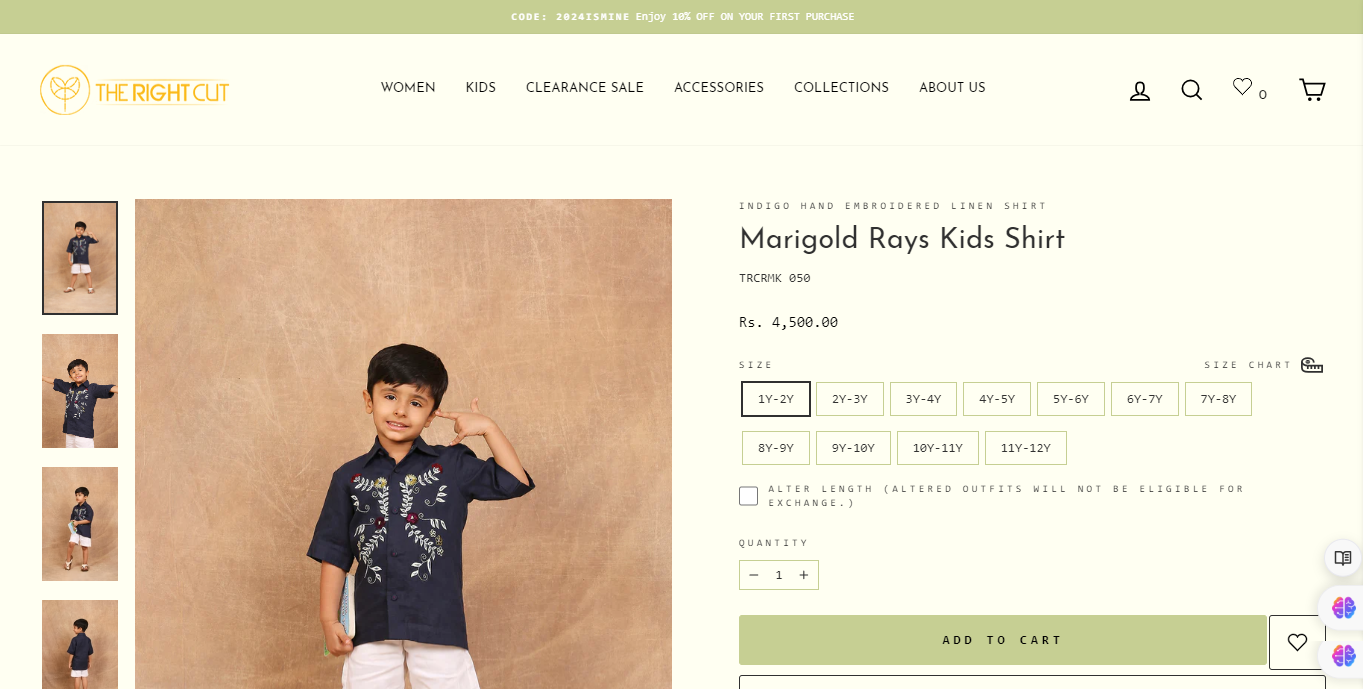Go to Clearance Sale page
This screenshot has width=1363, height=689.
[x=585, y=88]
